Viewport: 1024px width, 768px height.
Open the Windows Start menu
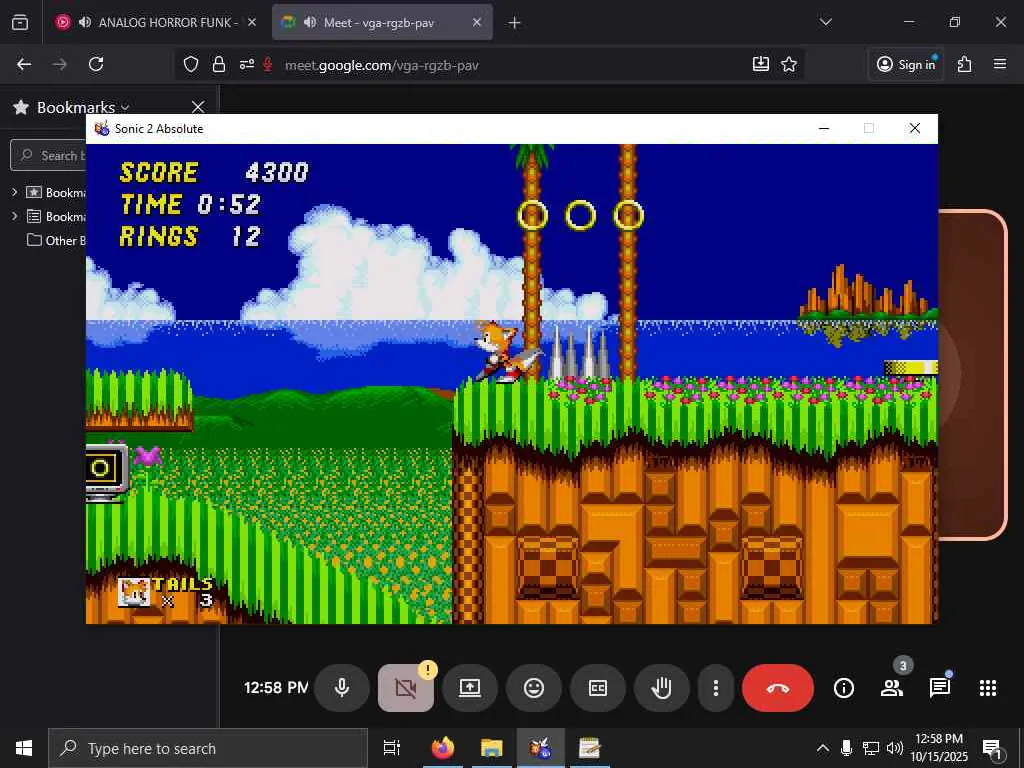[24, 748]
